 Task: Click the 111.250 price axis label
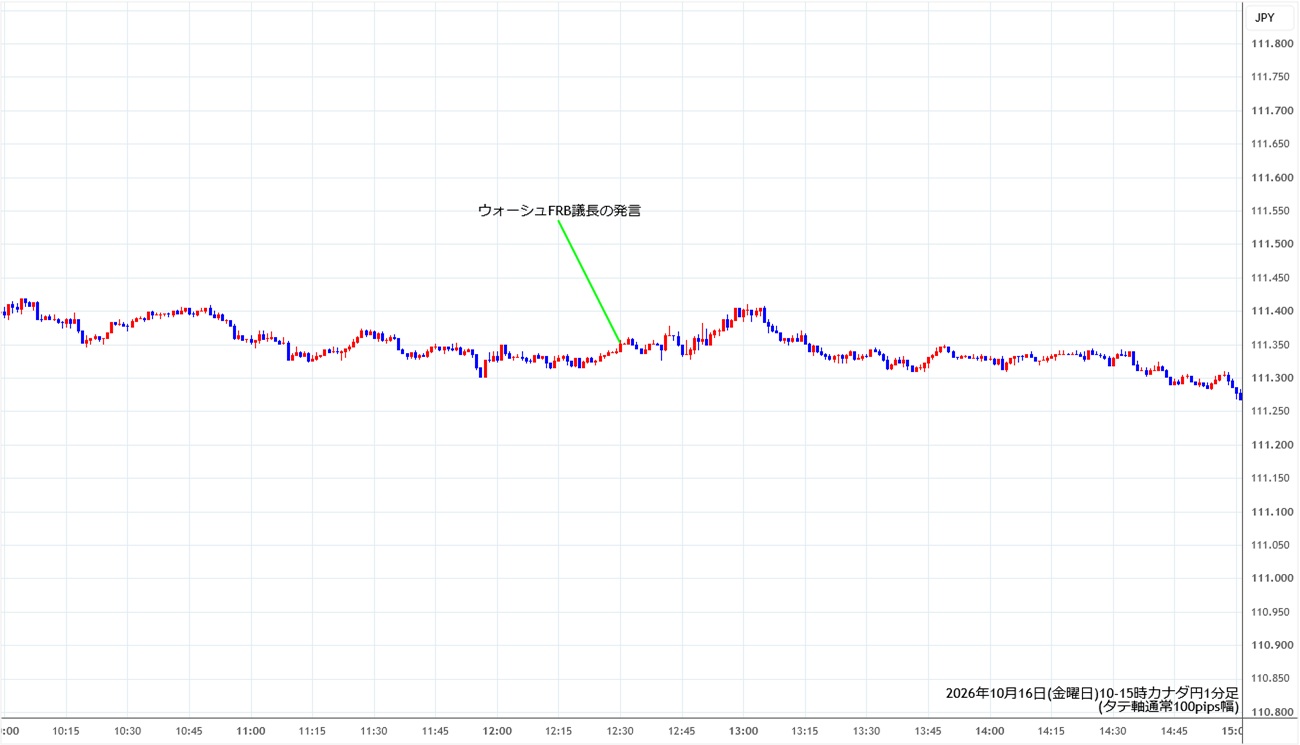(1271, 411)
